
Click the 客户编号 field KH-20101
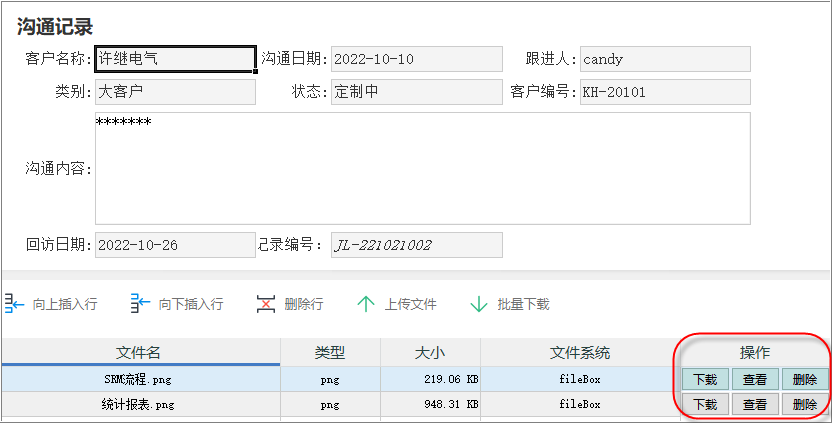[x=665, y=92]
